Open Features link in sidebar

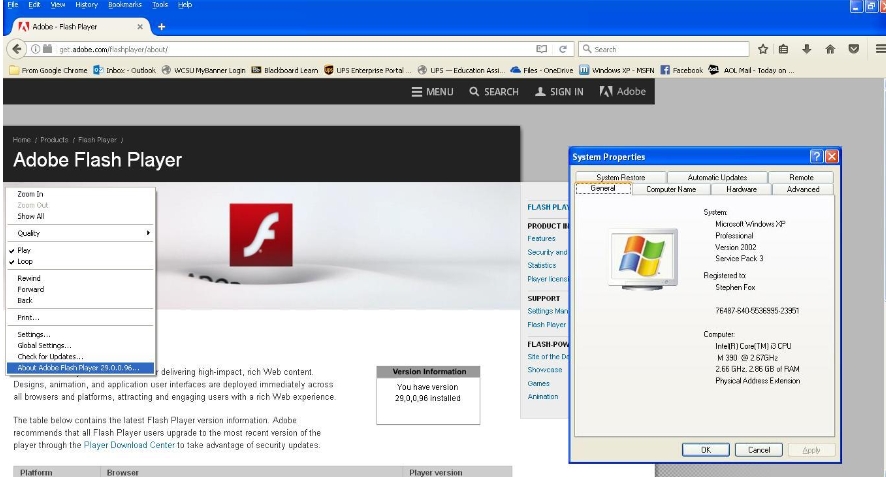[541, 238]
